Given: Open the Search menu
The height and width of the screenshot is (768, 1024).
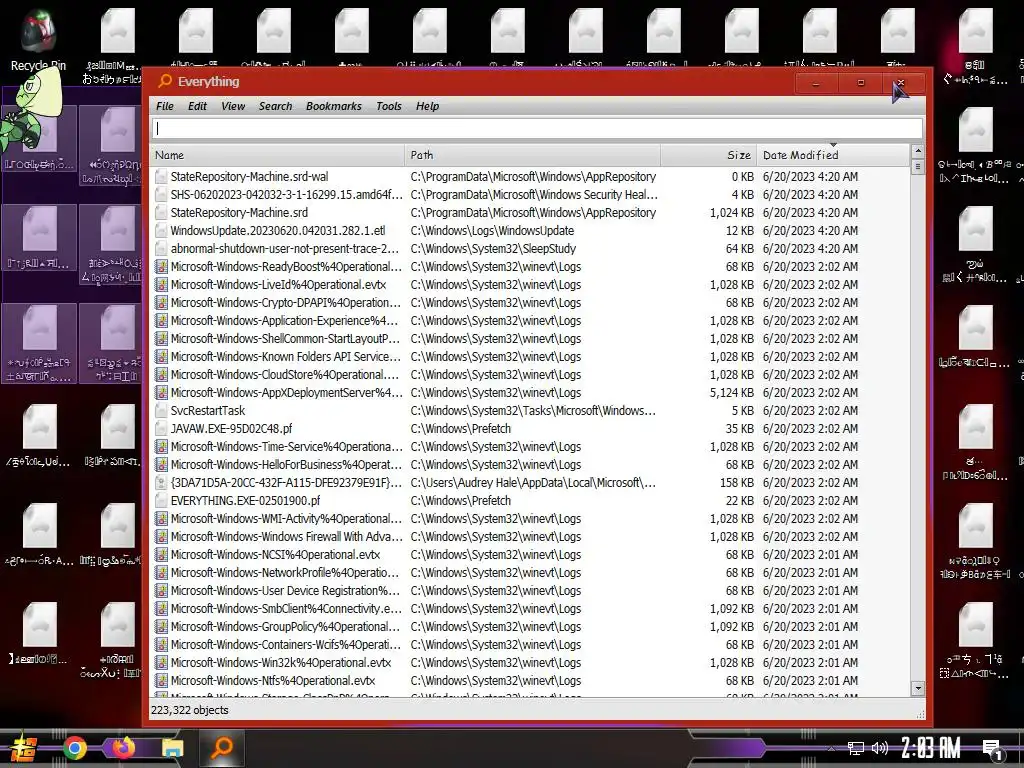Looking at the screenshot, I should tap(275, 106).
